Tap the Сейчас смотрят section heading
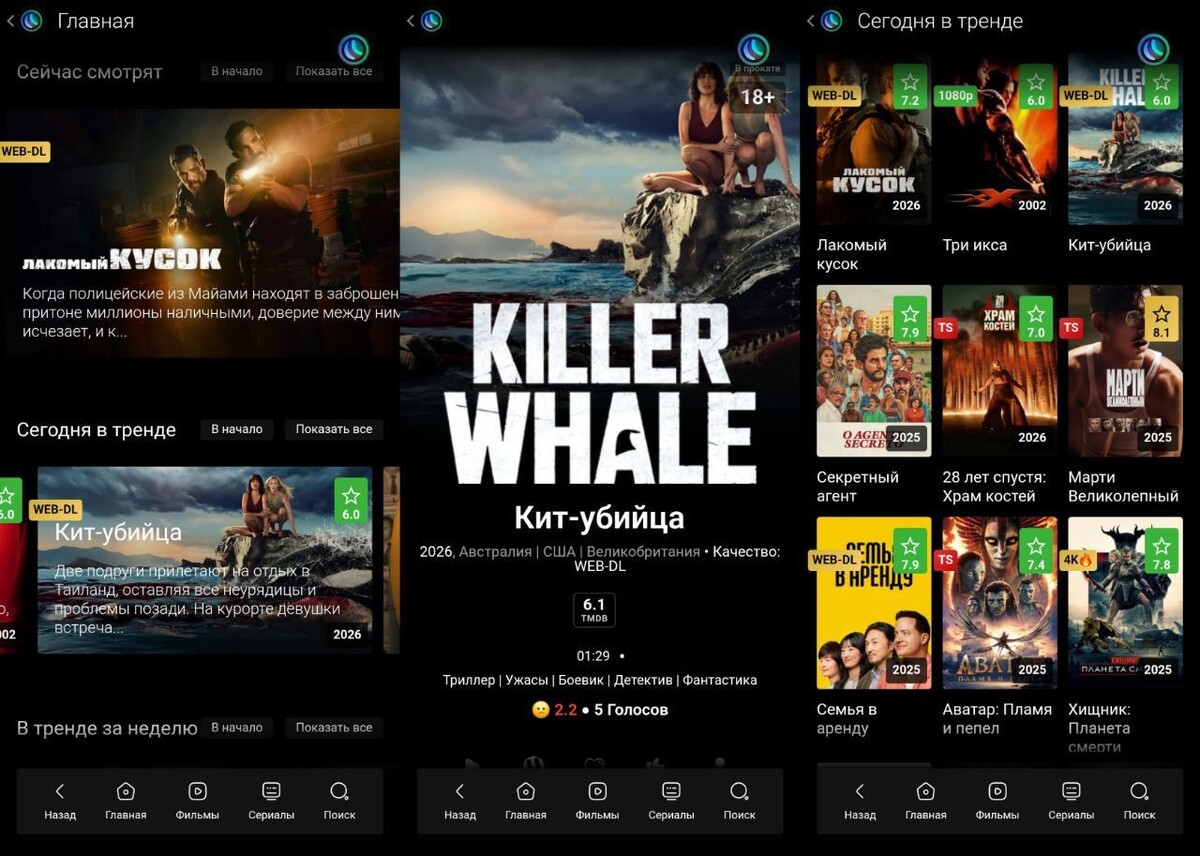 click(x=89, y=72)
